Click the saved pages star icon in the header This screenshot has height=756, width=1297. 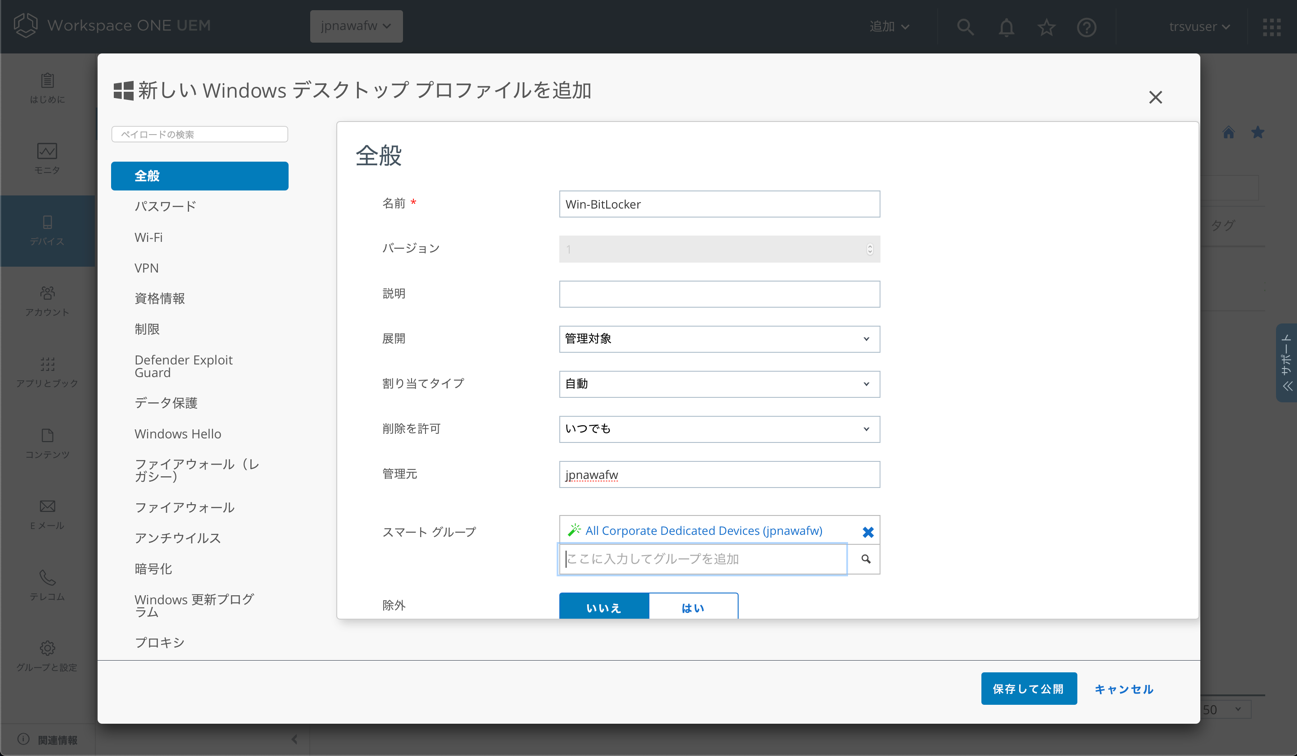pyautogui.click(x=1046, y=27)
